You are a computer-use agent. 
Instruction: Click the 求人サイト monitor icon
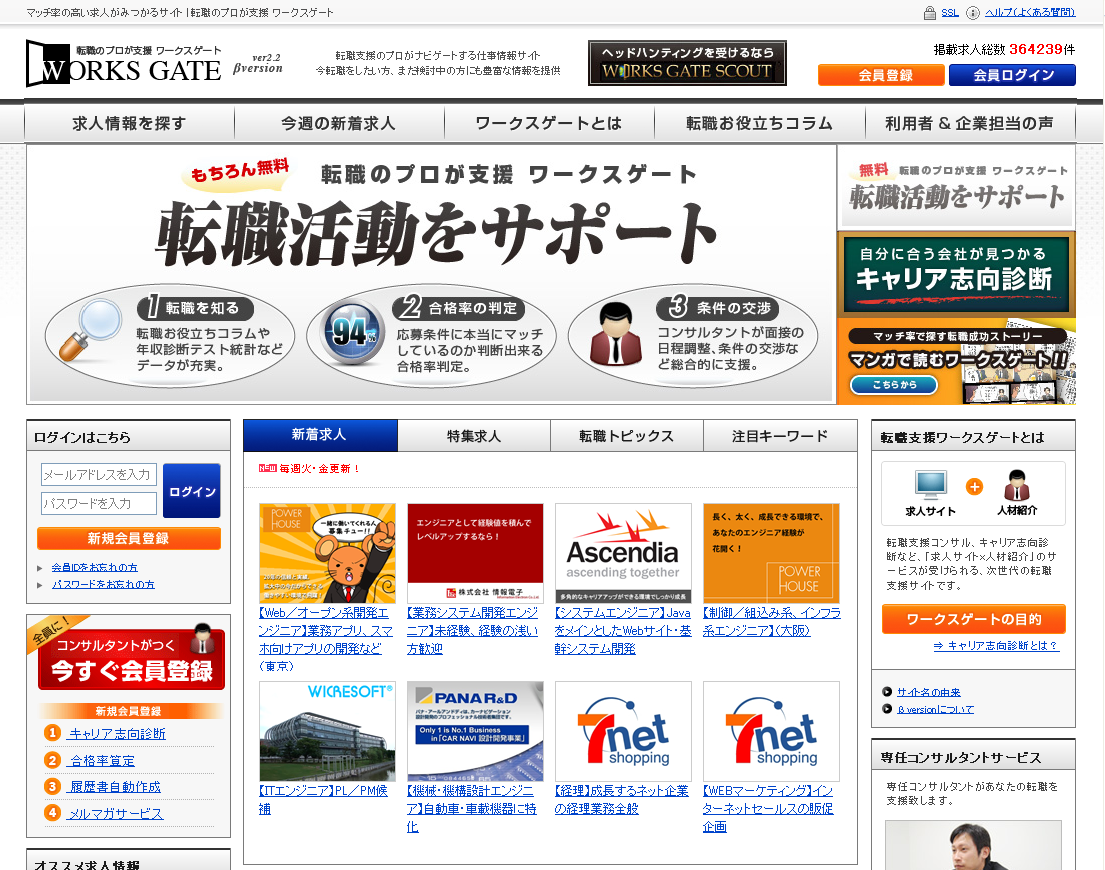click(930, 485)
